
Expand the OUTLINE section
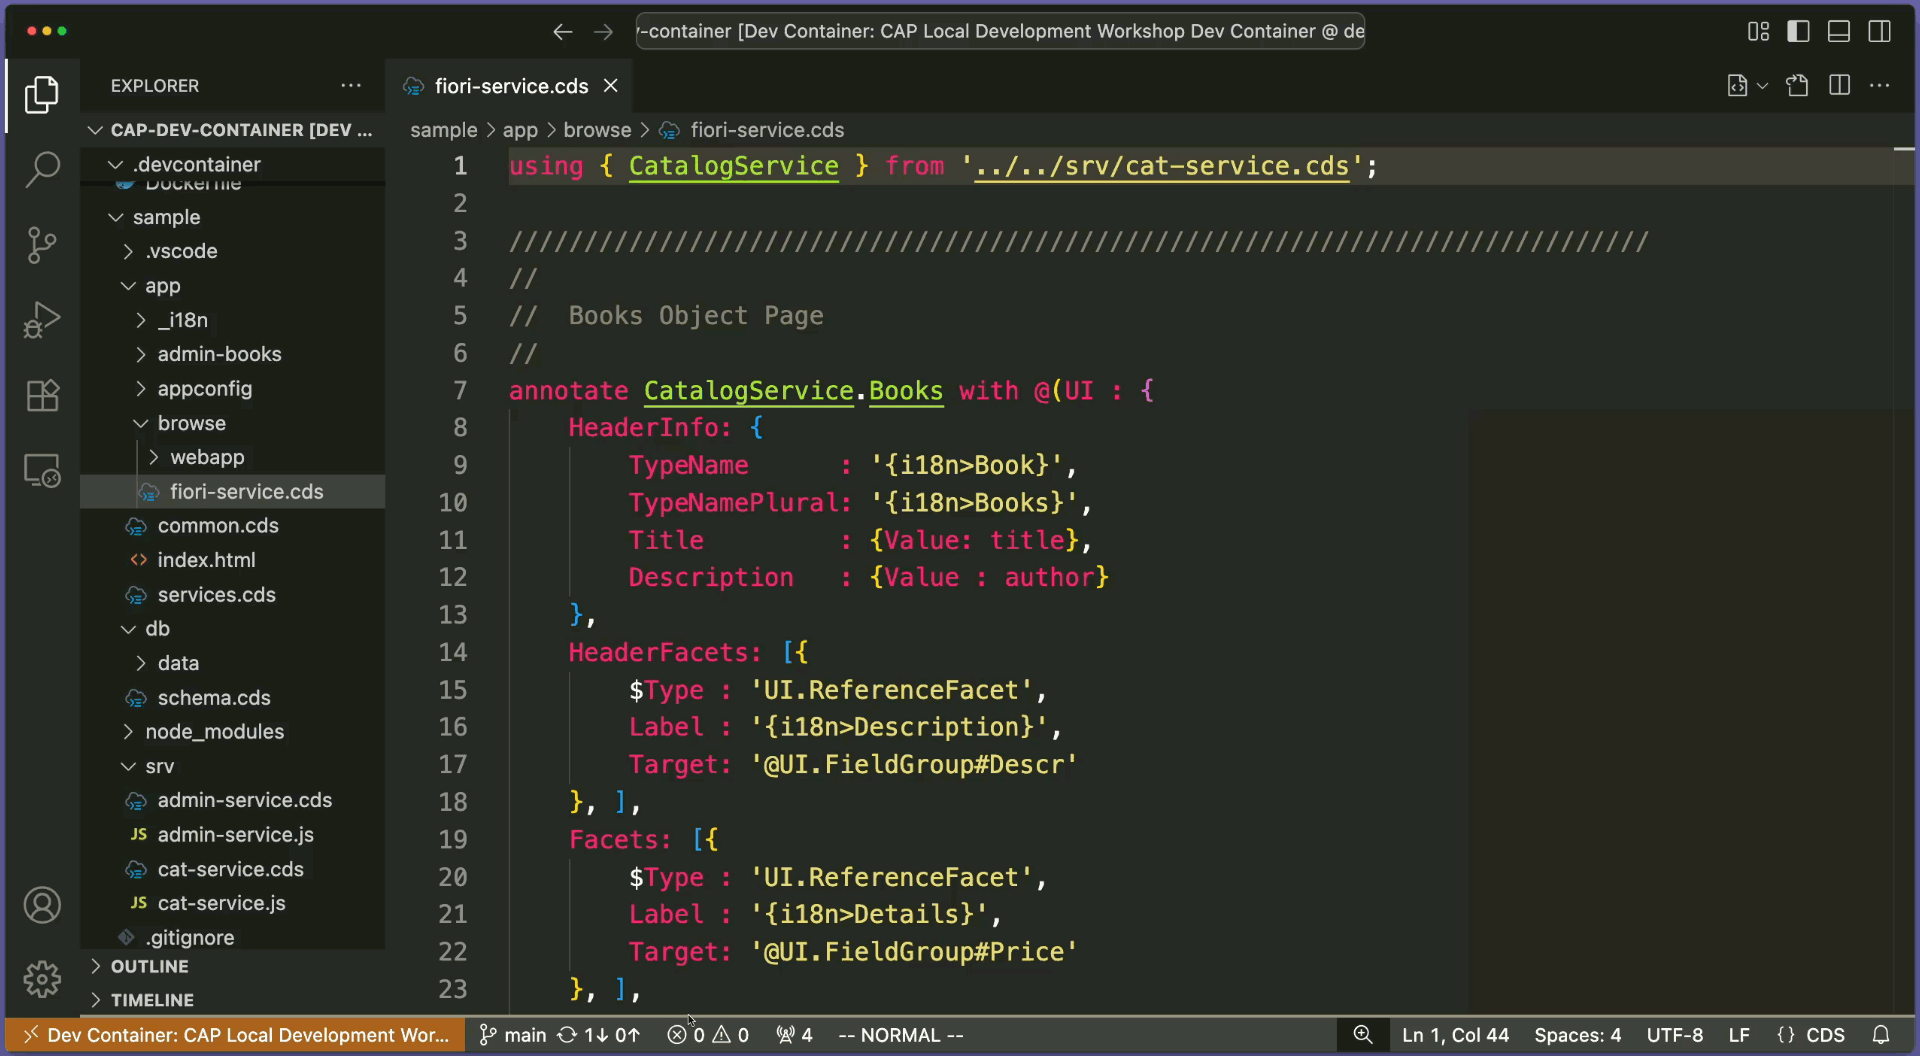[x=232, y=967]
